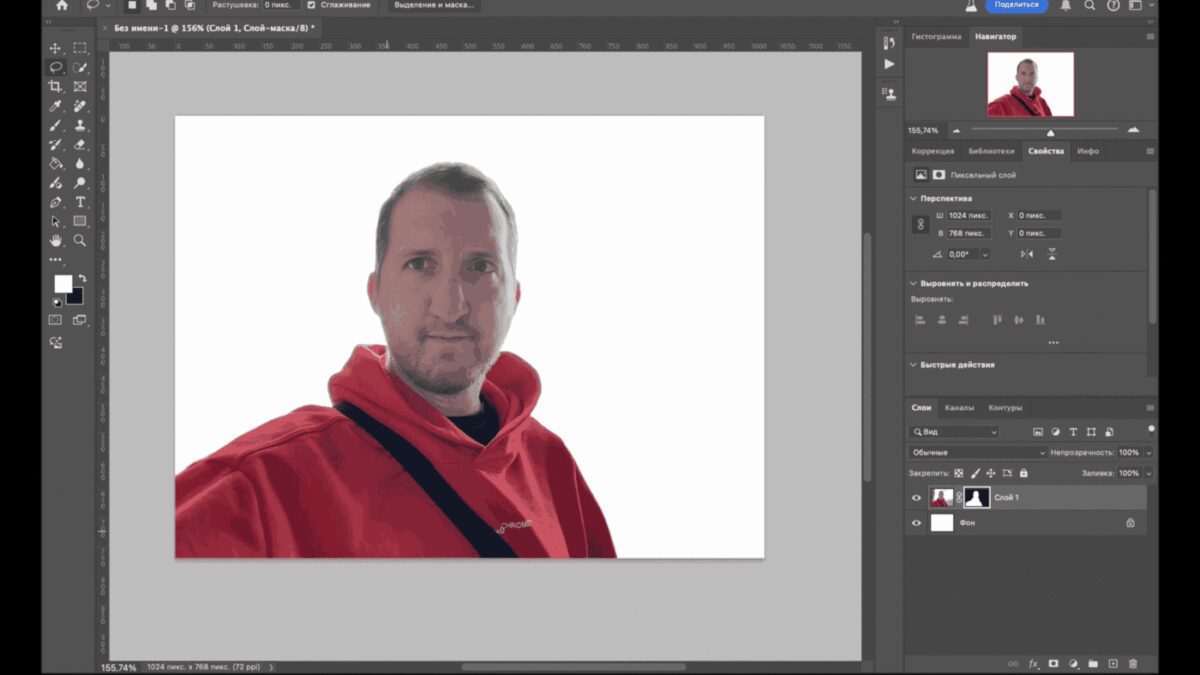
Task: Add layer style via fx icon
Action: (1034, 663)
